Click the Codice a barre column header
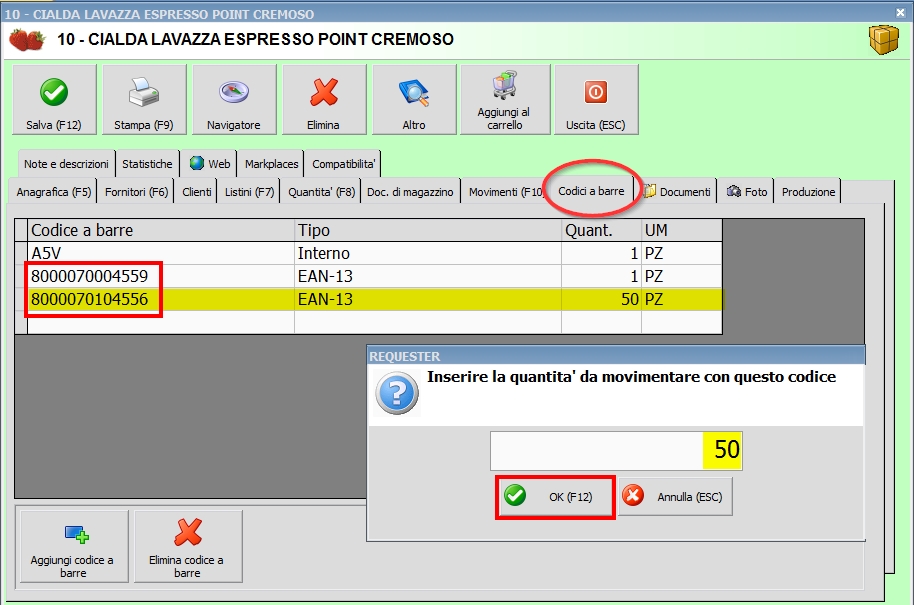Viewport: 914px width, 605px height. [x=161, y=230]
